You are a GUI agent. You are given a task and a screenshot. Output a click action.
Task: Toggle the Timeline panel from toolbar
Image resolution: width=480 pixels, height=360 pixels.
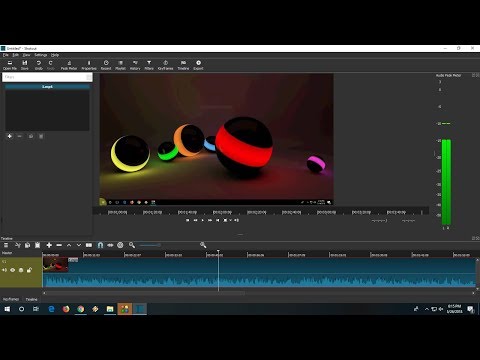tap(183, 65)
